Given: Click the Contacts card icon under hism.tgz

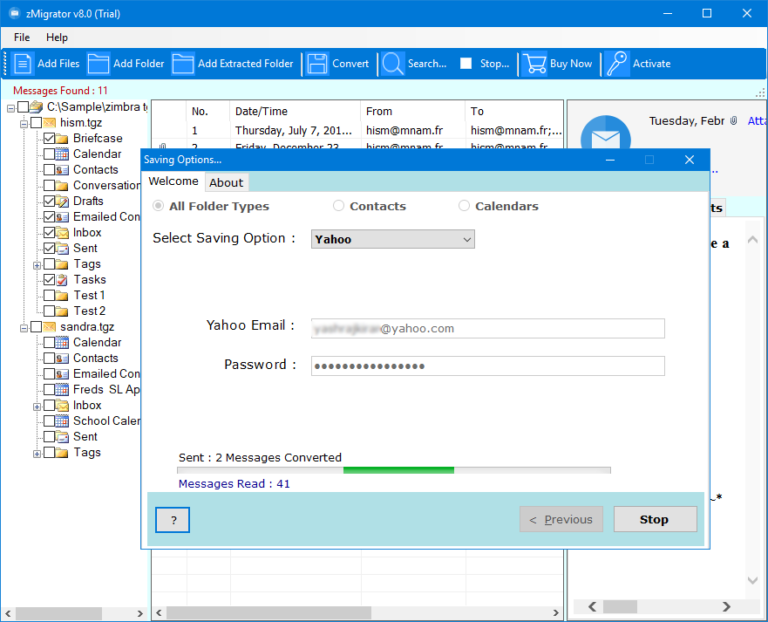Looking at the screenshot, I should 62,170.
